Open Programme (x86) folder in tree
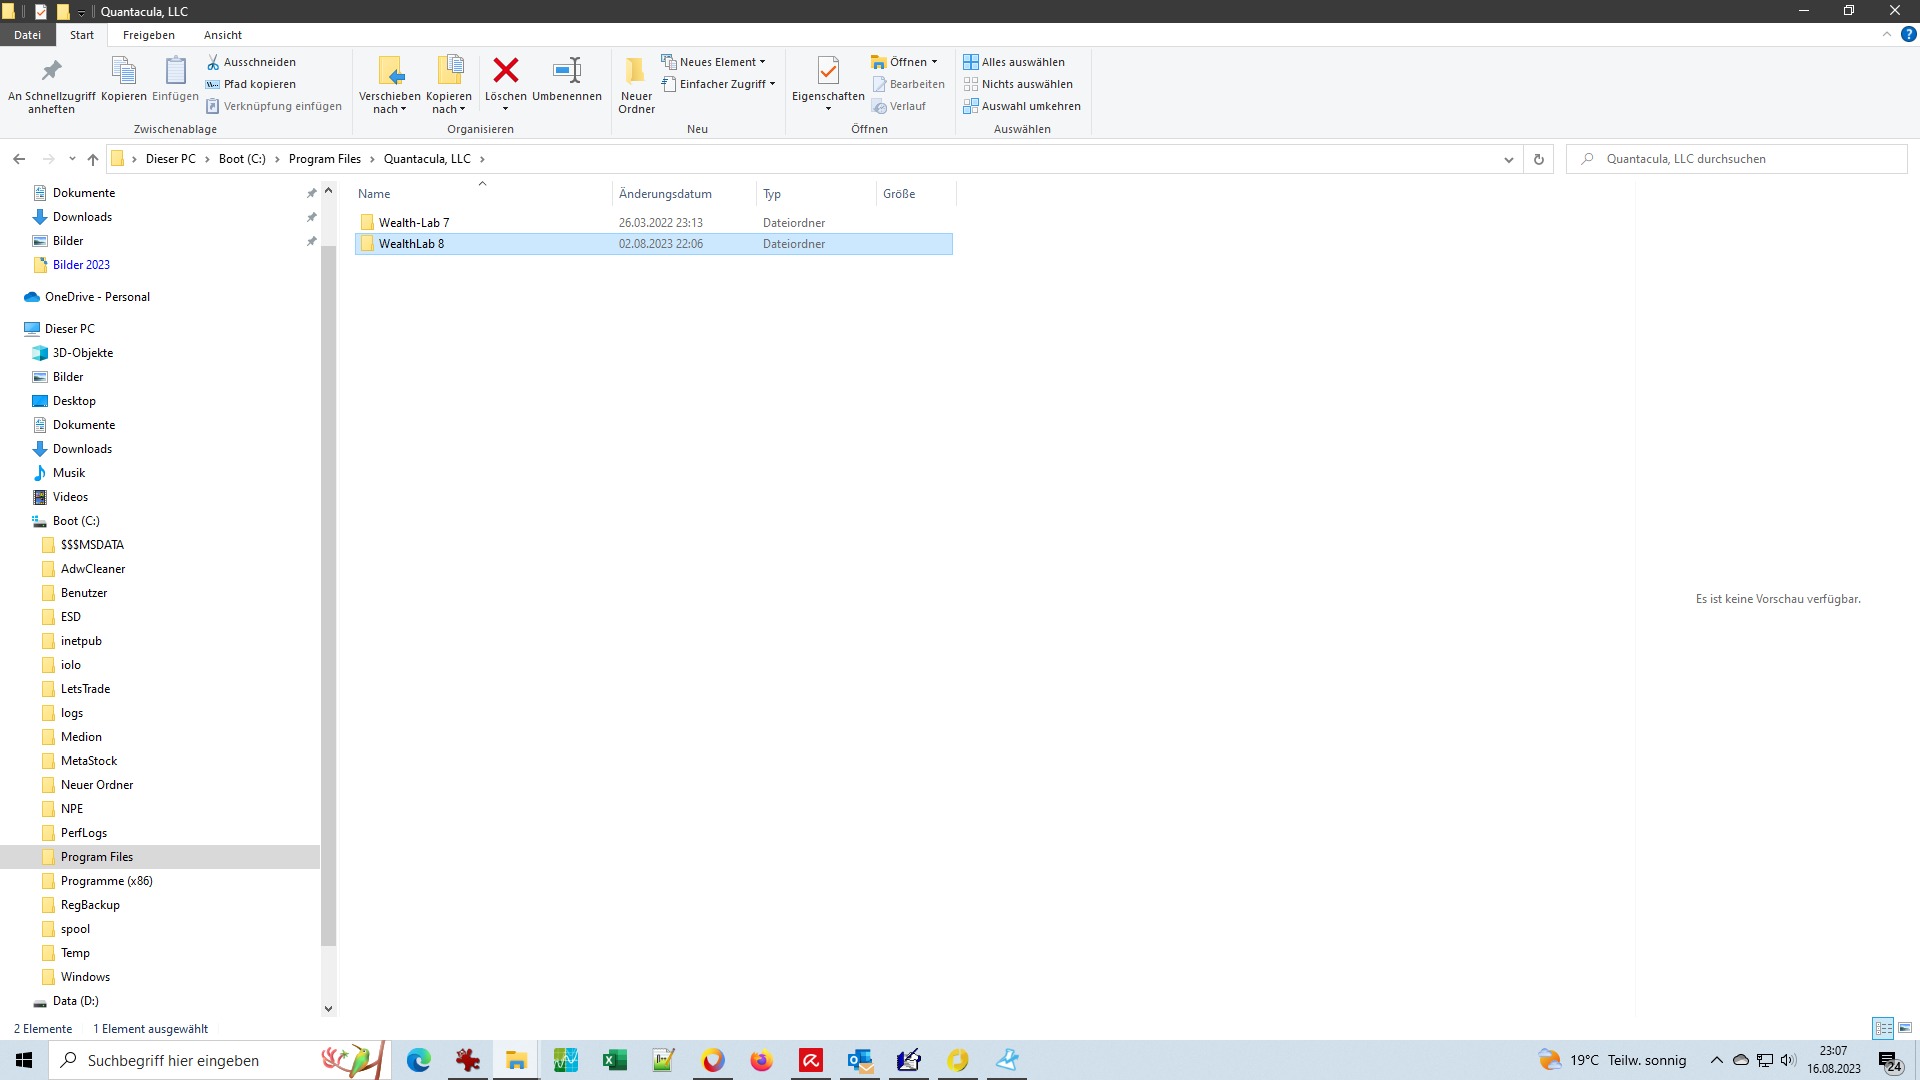The height and width of the screenshot is (1080, 1920). pyautogui.click(x=106, y=881)
